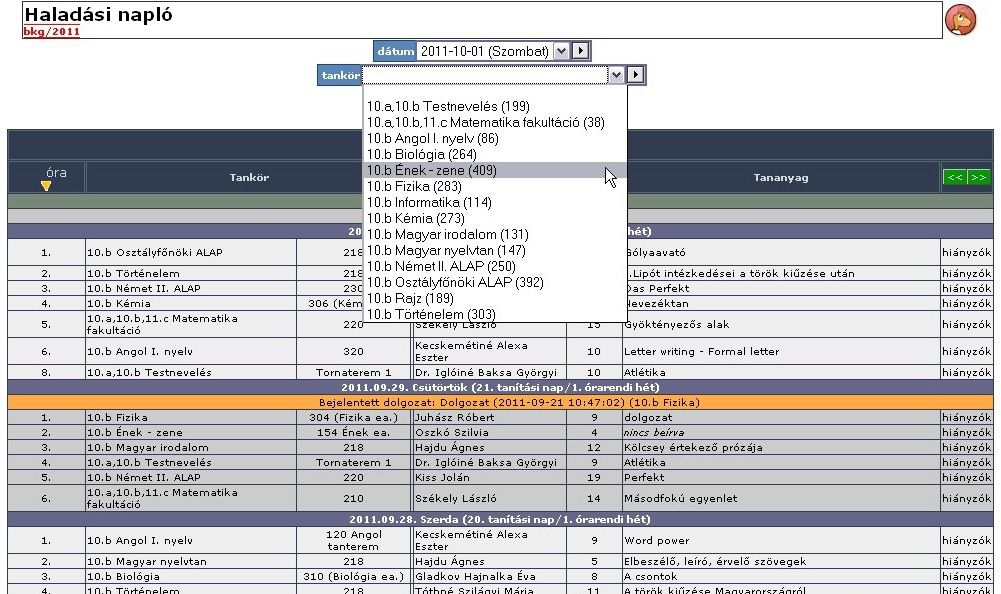Click room '310 (Biológia ea.)' cell

353,576
